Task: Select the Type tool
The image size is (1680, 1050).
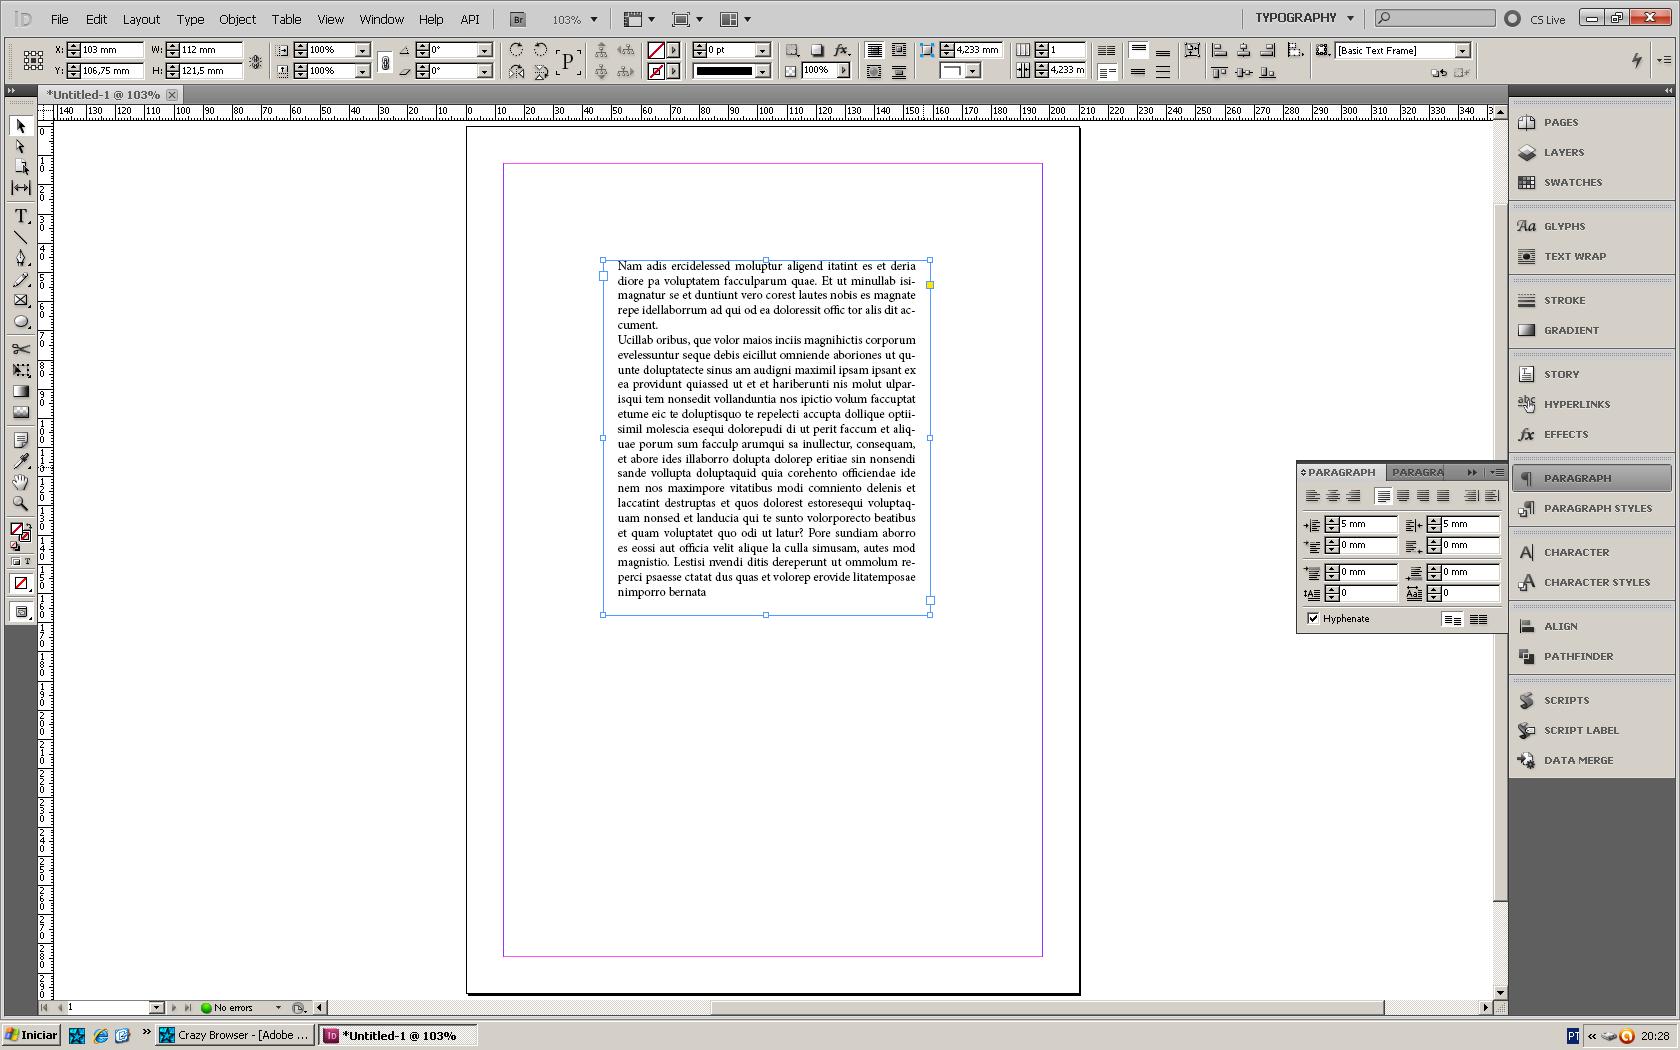Action: click(20, 217)
